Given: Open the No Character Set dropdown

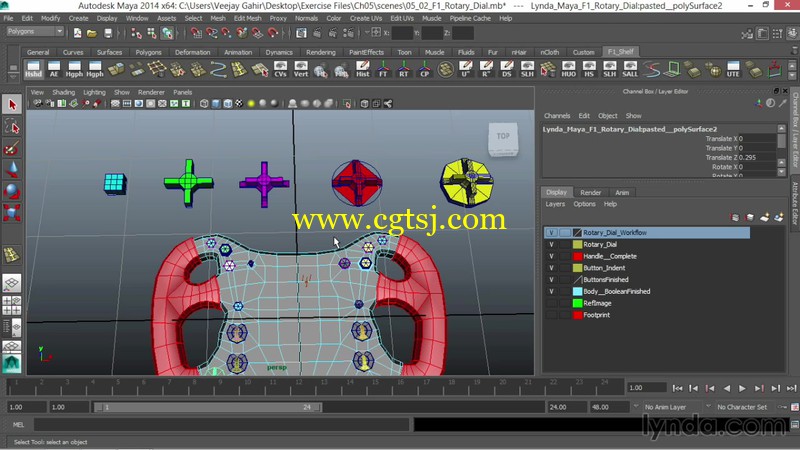Looking at the screenshot, I should pyautogui.click(x=744, y=407).
